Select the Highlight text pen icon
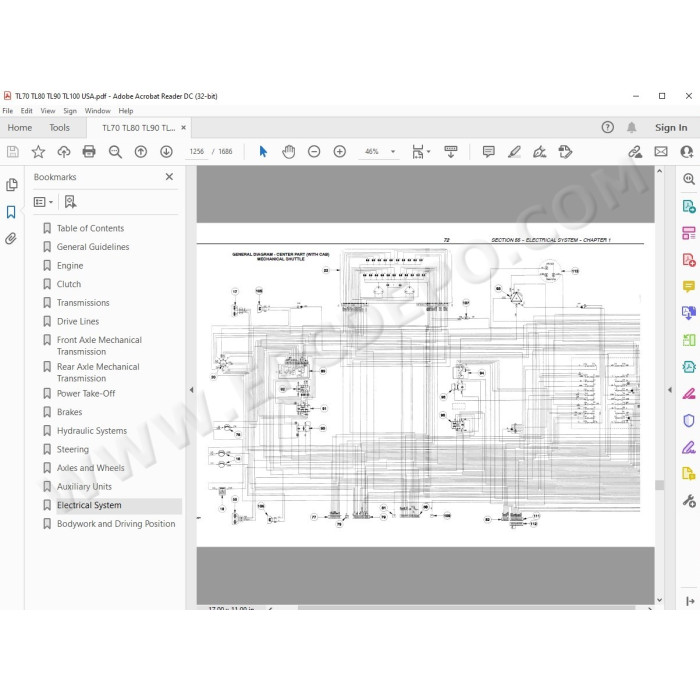This screenshot has height=700, width=700. coord(514,152)
